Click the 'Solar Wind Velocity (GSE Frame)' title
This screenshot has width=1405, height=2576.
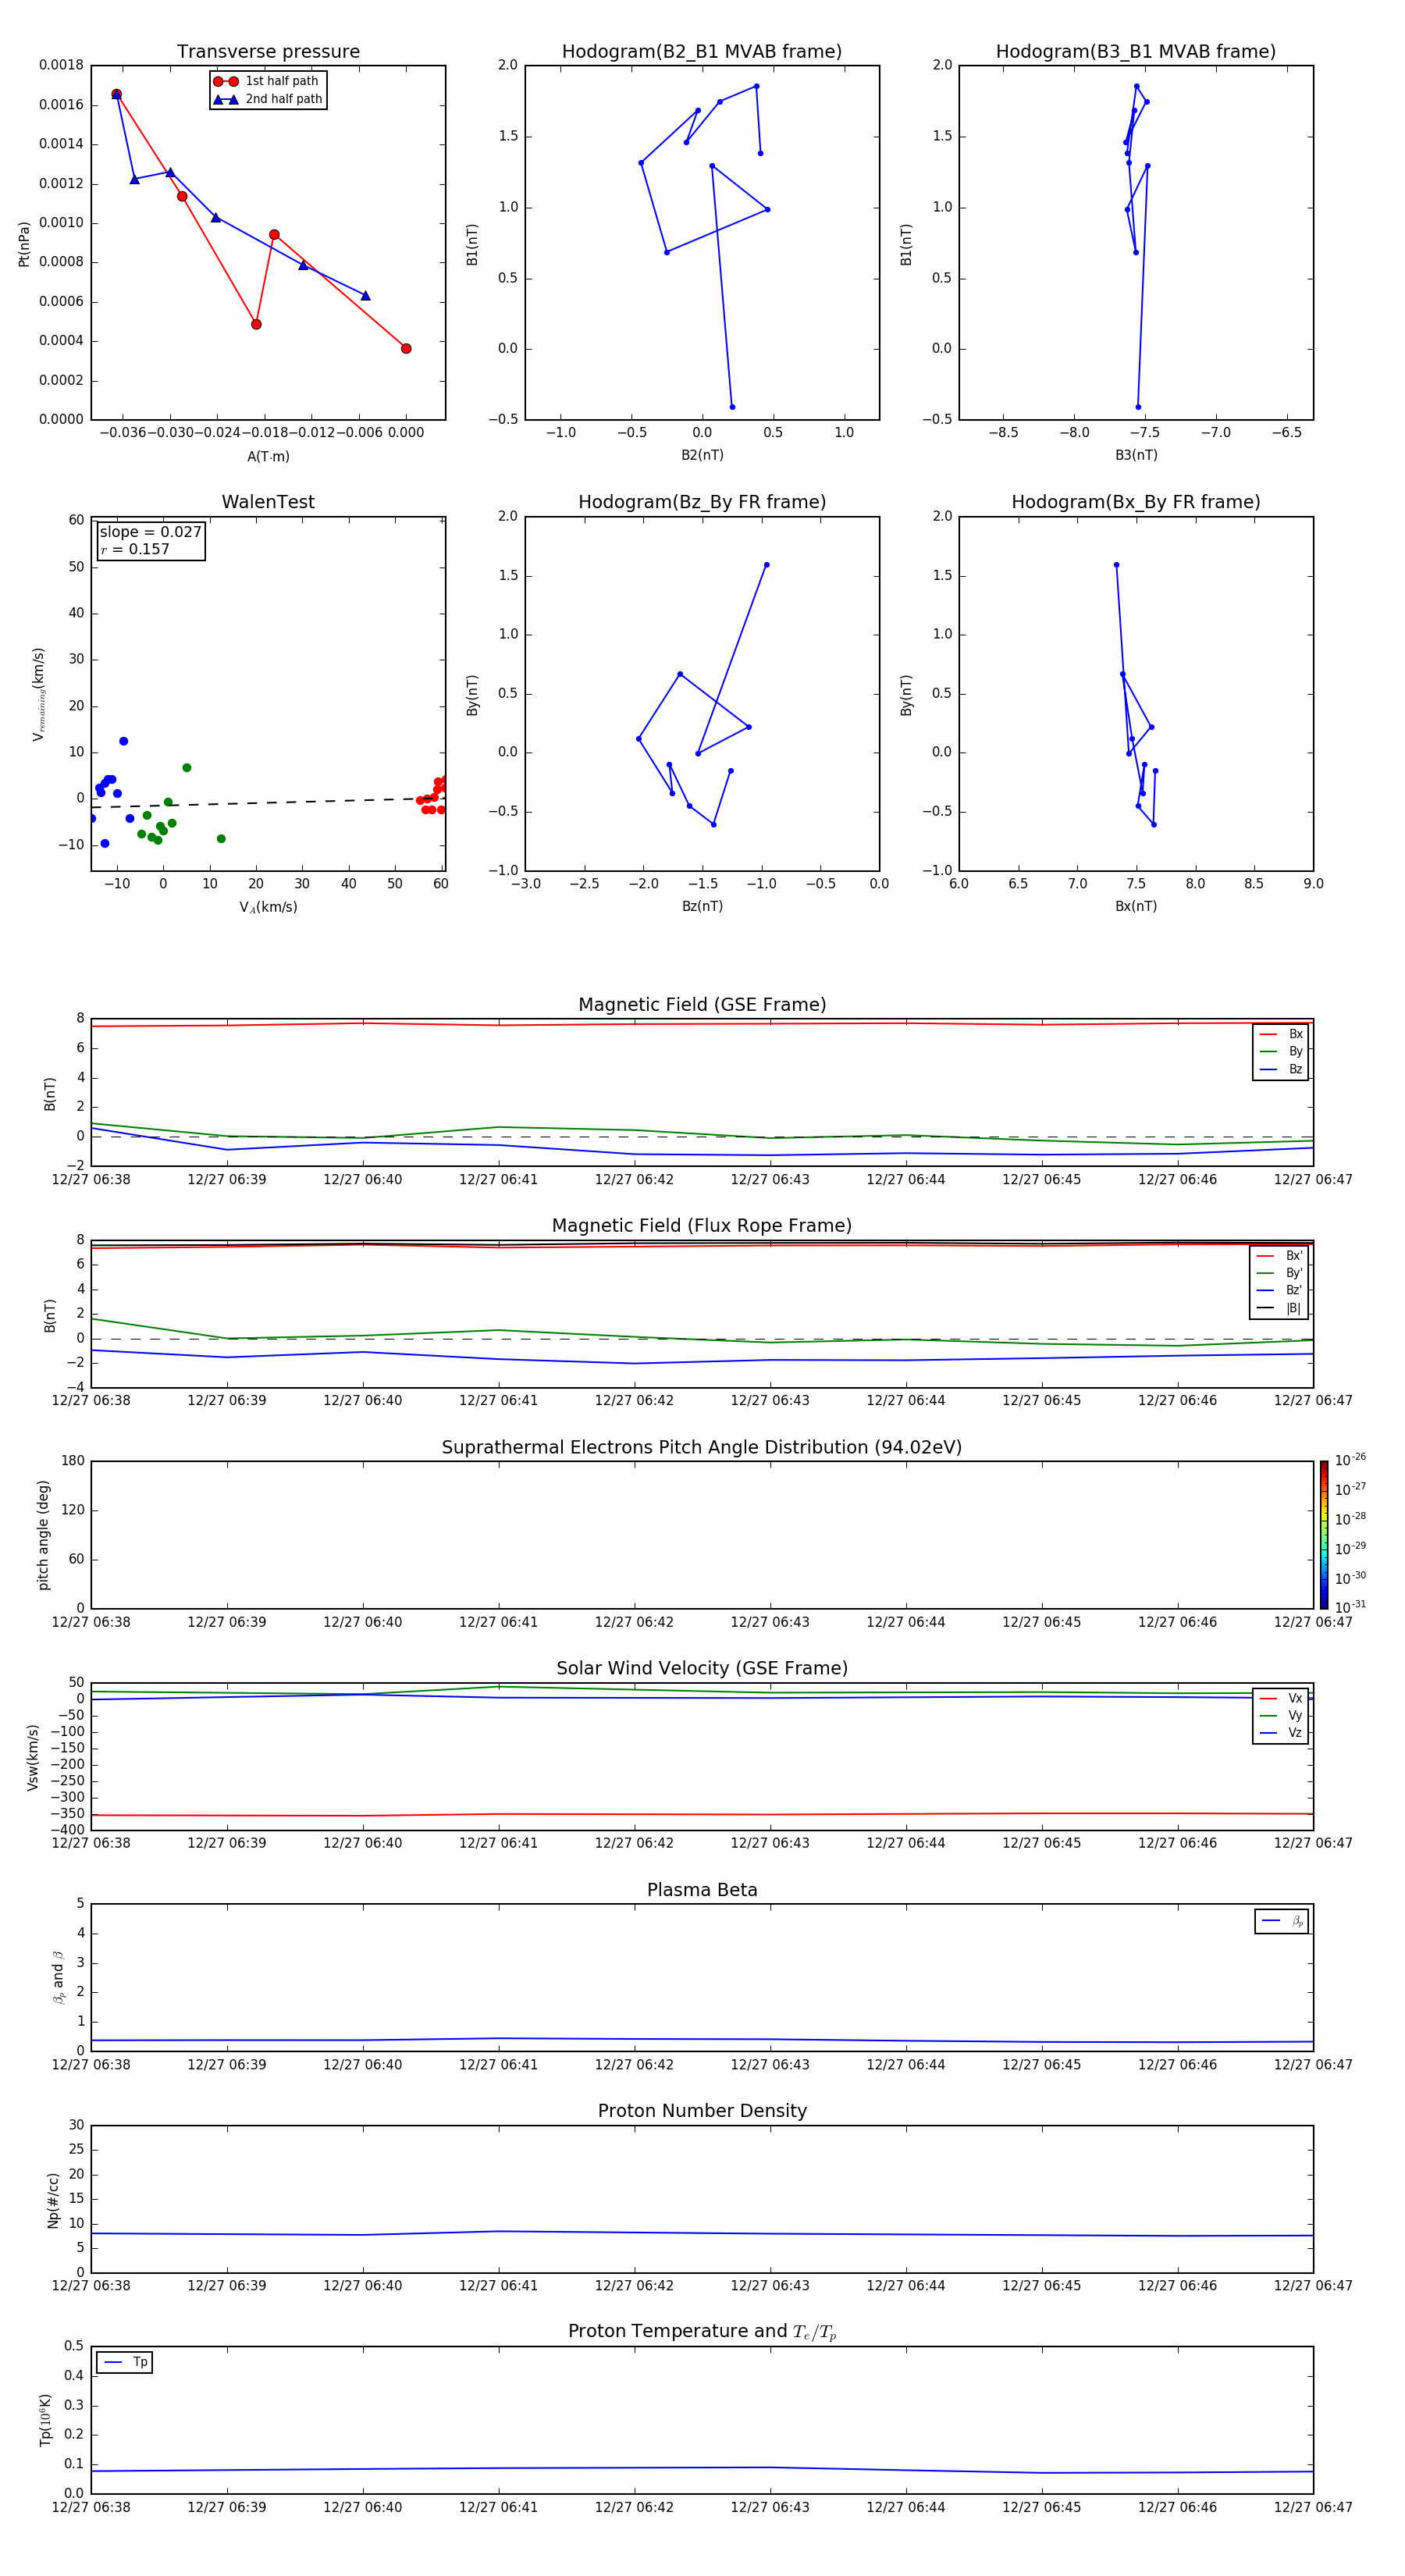pos(702,1668)
